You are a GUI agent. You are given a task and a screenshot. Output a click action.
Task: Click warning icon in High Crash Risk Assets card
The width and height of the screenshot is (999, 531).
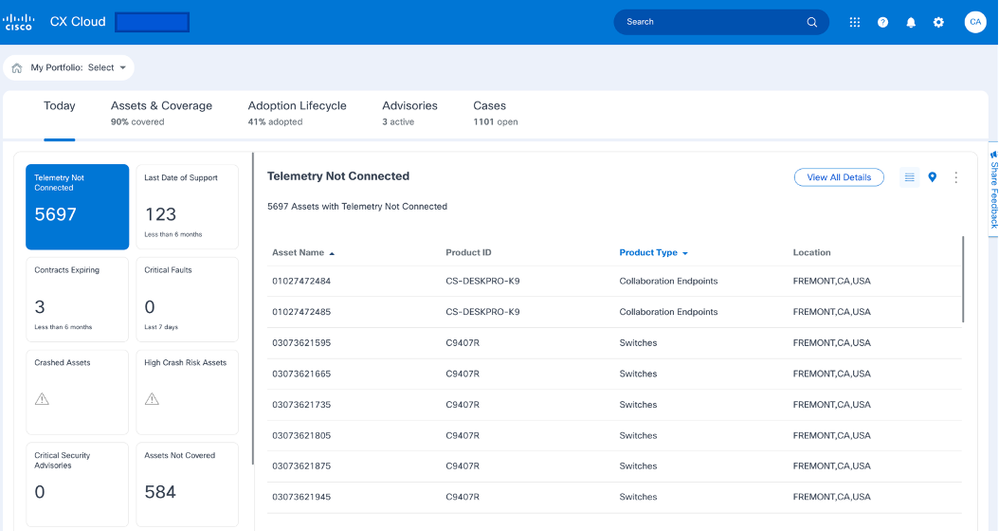(152, 399)
